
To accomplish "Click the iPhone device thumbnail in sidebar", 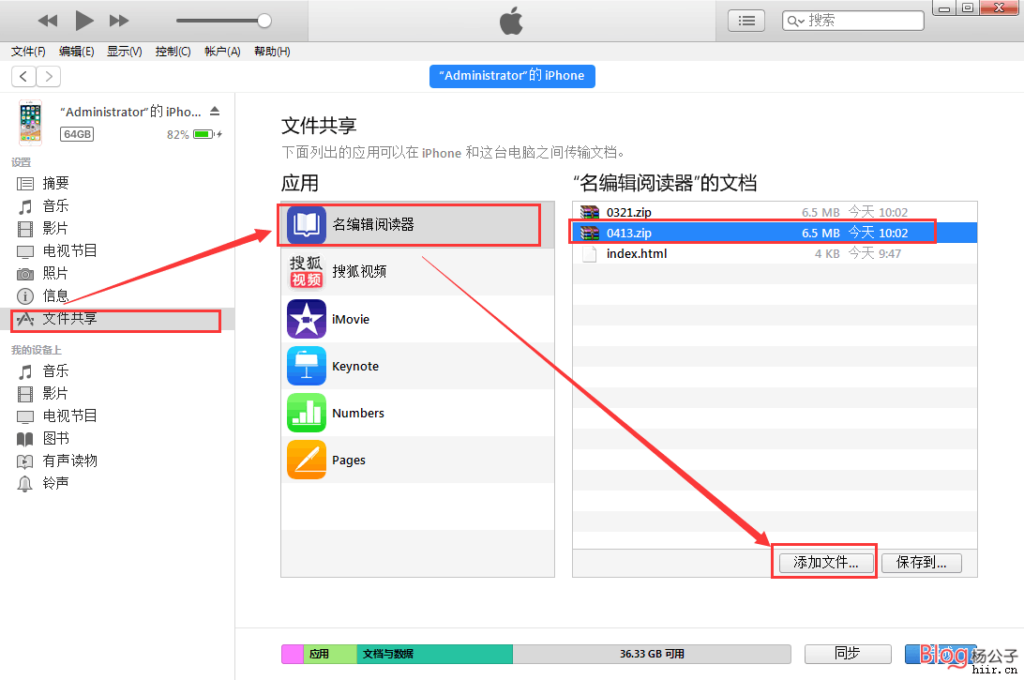I will pos(30,122).
